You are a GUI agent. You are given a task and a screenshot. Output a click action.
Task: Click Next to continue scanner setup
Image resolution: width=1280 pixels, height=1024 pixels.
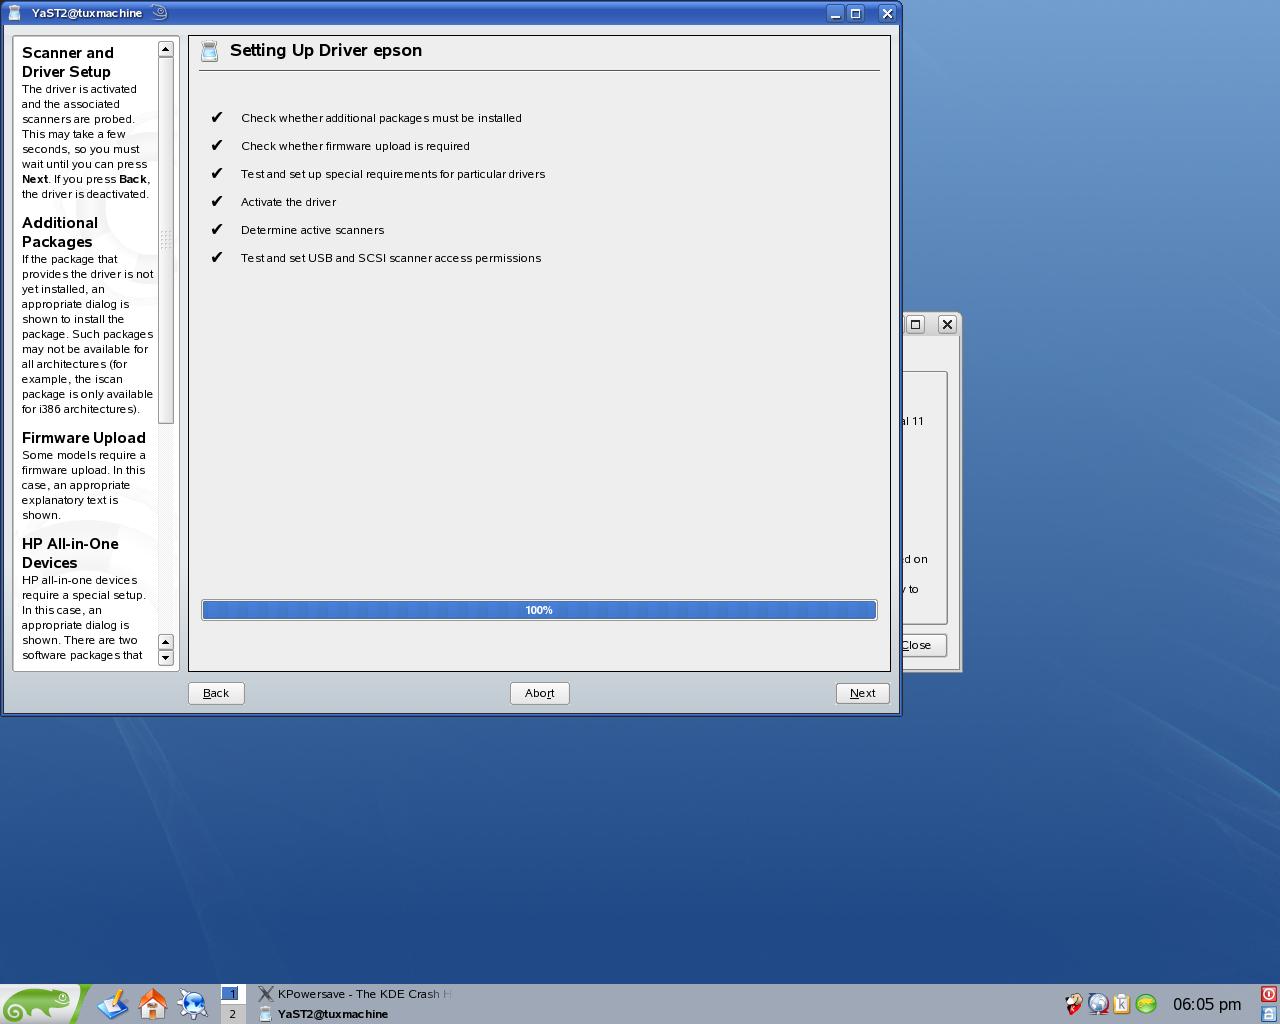point(863,693)
